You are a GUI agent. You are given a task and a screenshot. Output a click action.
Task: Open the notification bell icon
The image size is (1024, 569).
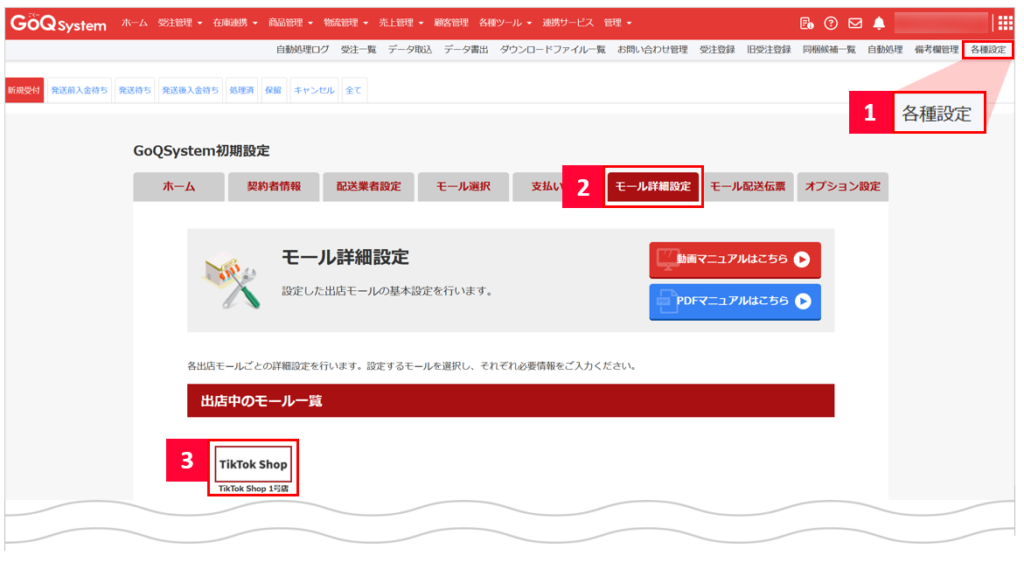(879, 23)
